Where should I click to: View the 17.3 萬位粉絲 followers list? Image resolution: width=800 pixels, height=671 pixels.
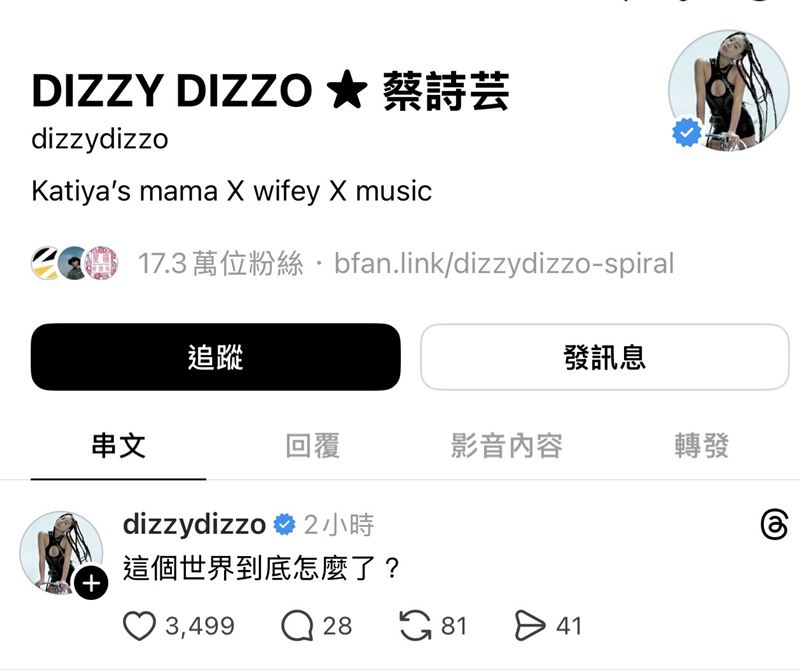(220, 263)
